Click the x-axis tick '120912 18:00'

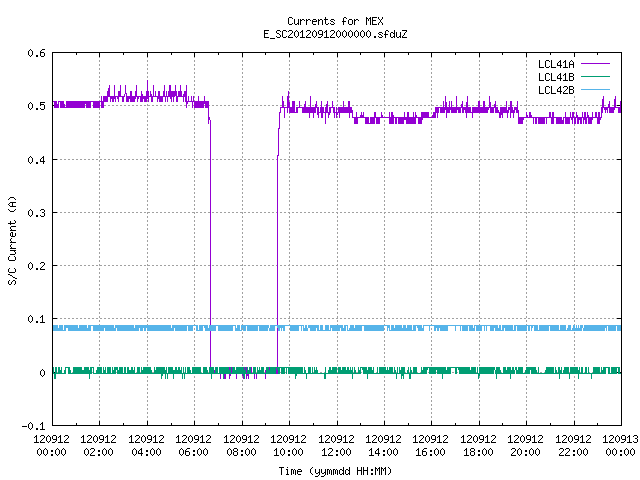tap(478, 446)
